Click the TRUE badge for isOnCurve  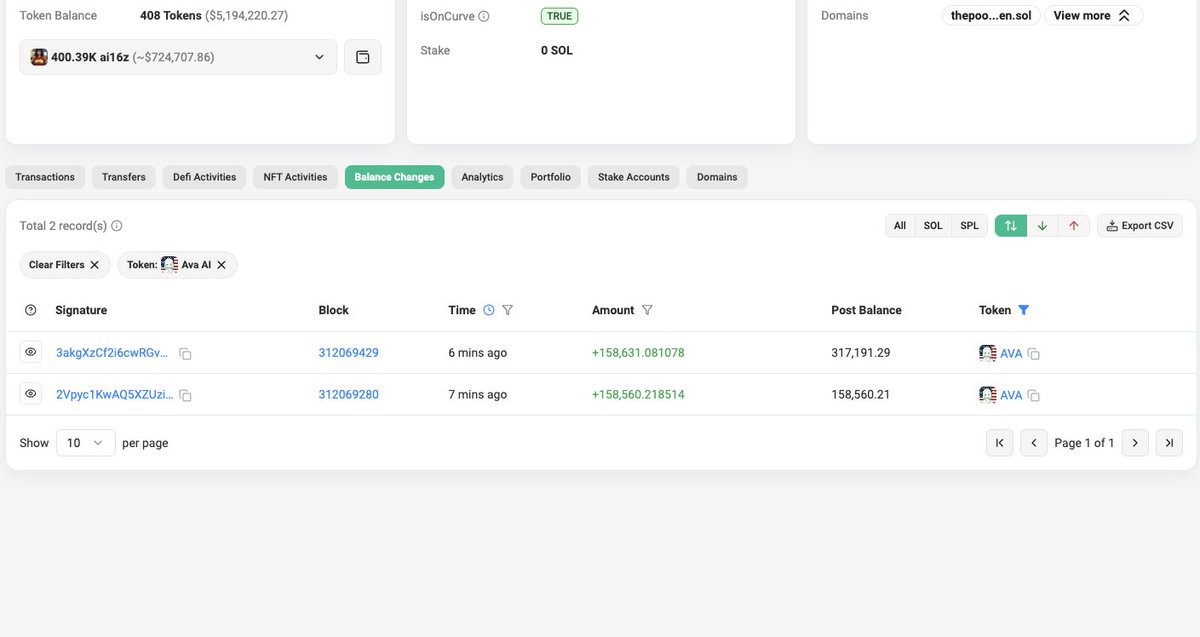559,16
